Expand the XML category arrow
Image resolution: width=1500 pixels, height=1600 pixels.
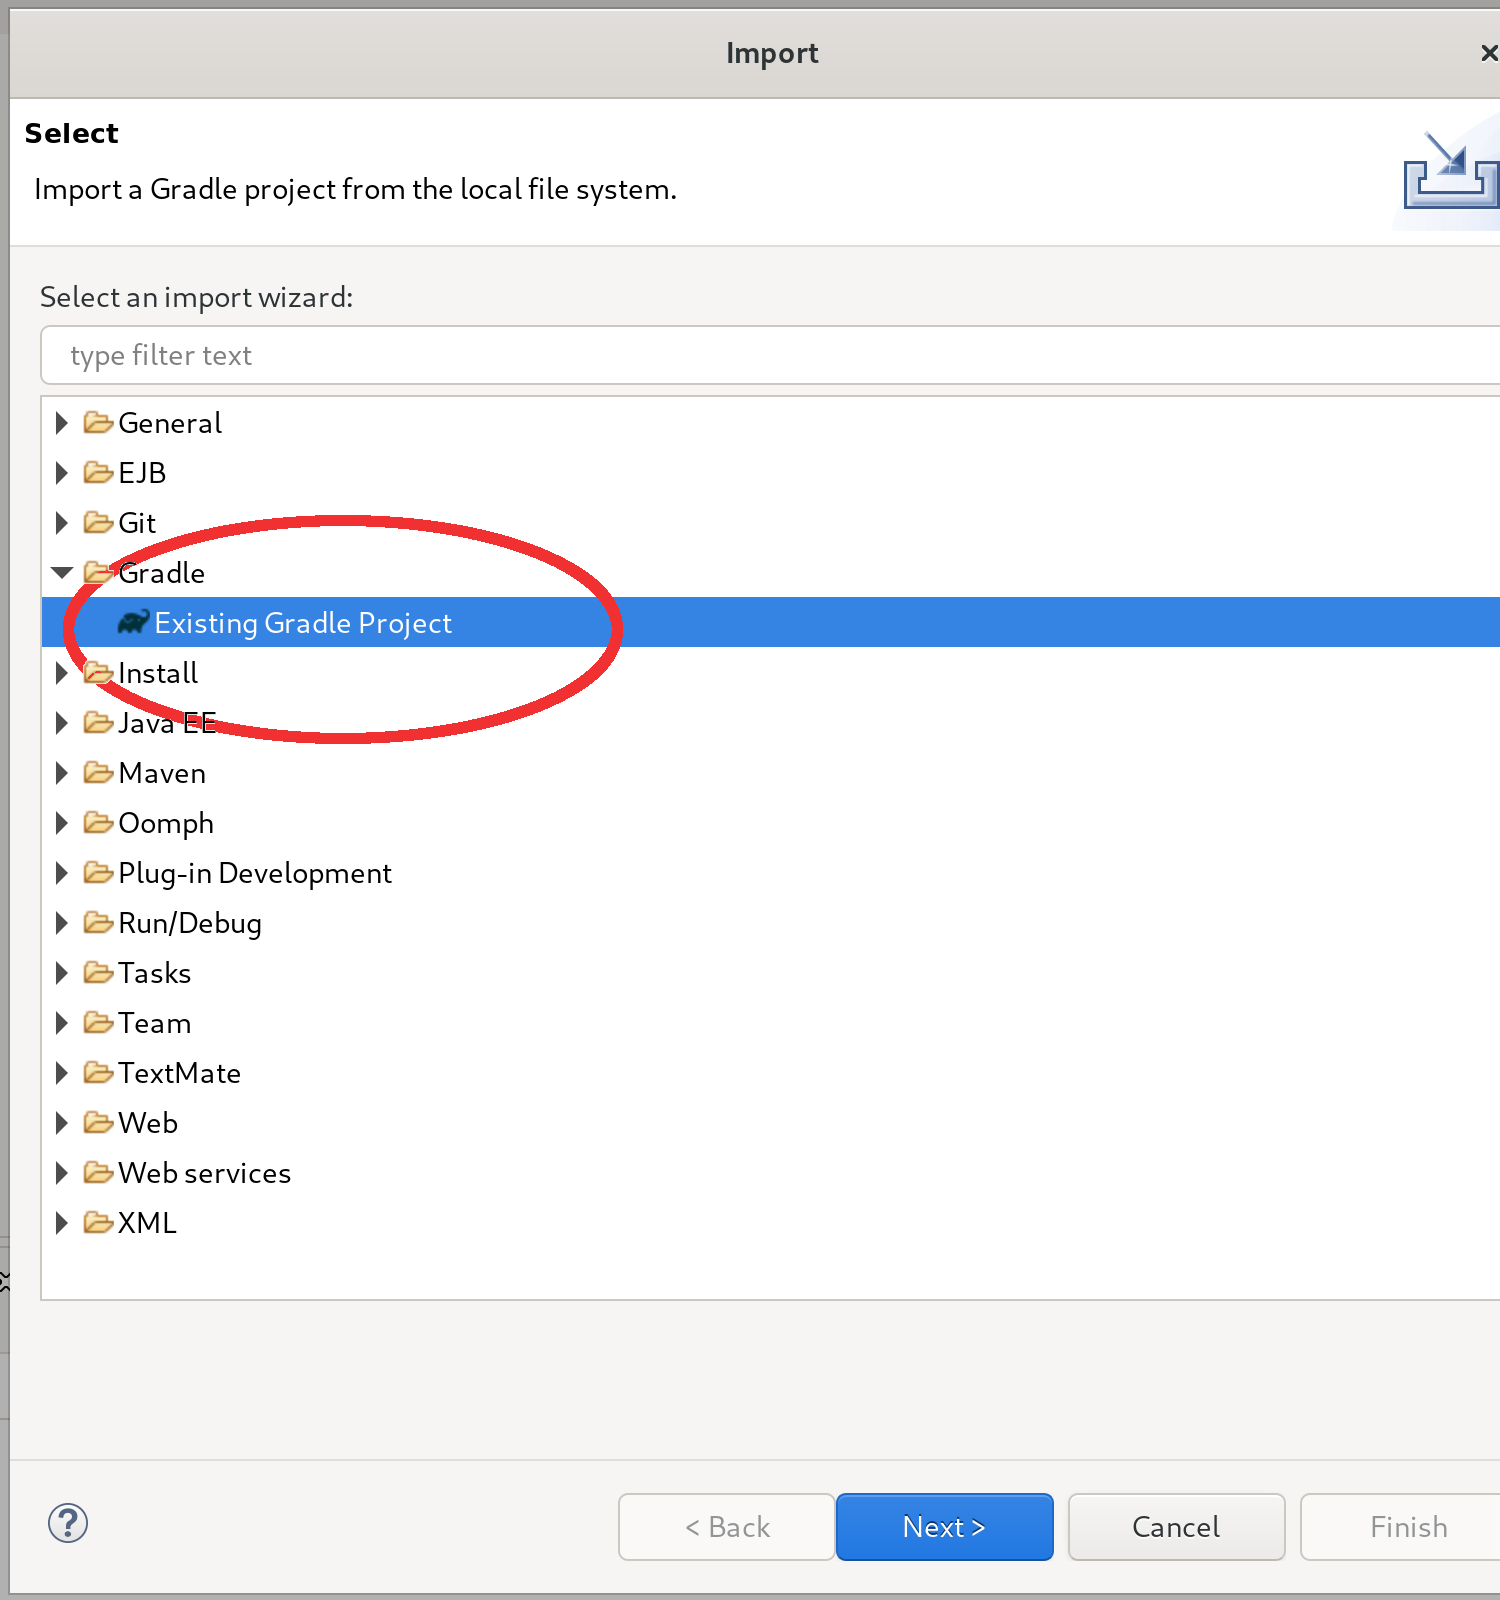point(61,1223)
